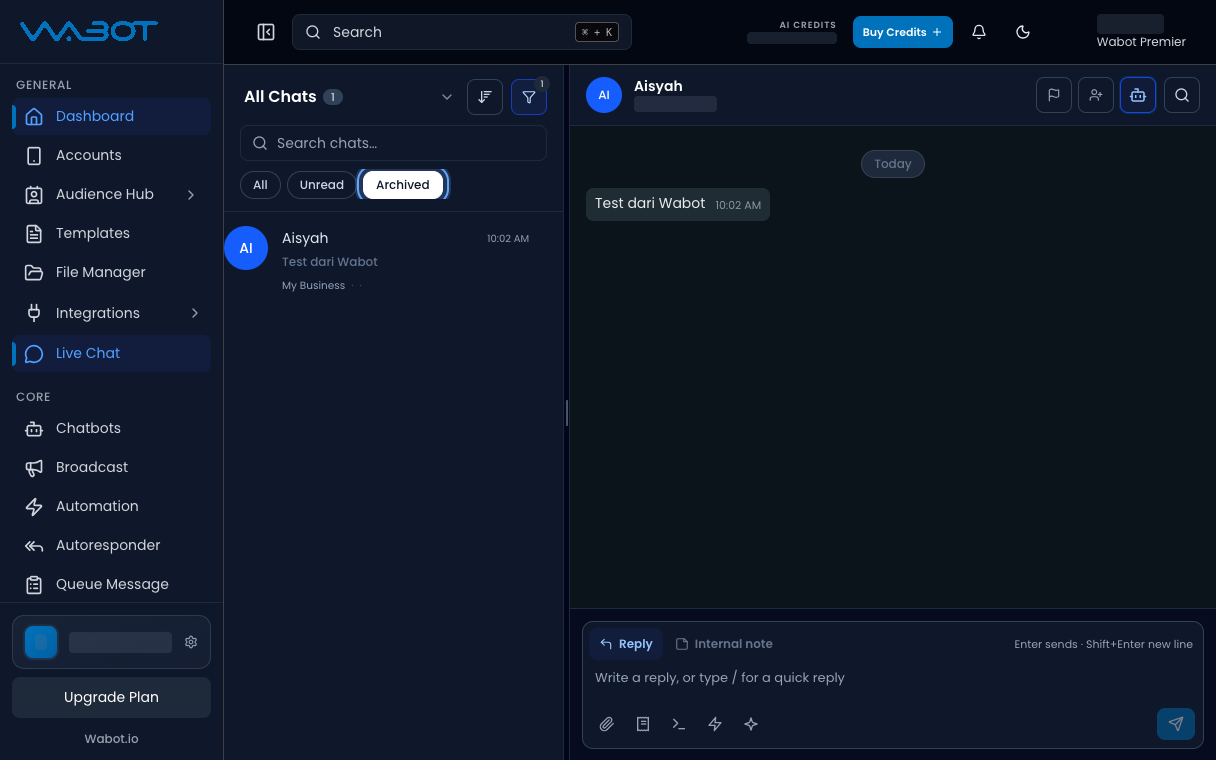
Task: Click the Buy Credits button
Action: tap(902, 32)
